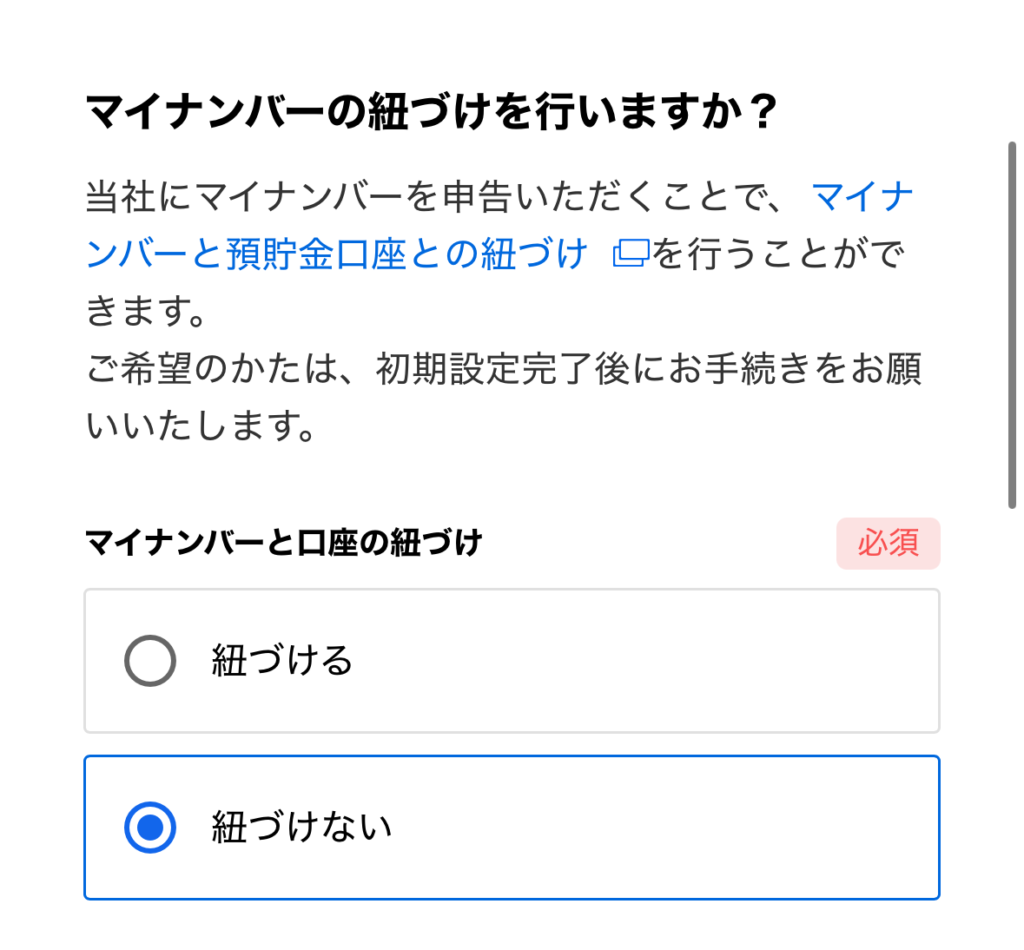The height and width of the screenshot is (950, 1024).
Task: Click the field label マイナンバーと口座の紐づけ
Action: [284, 544]
